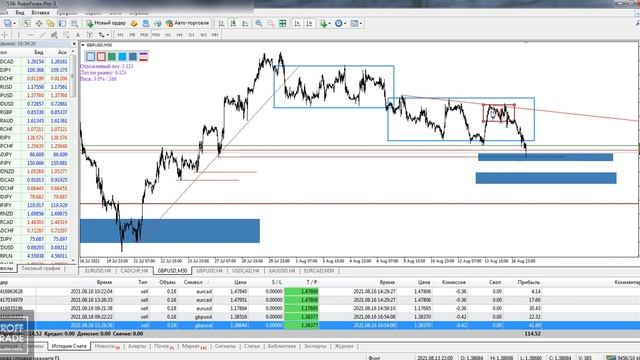Open the Data Window toolbar icon
This screenshot has height=360, width=640.
39,23
